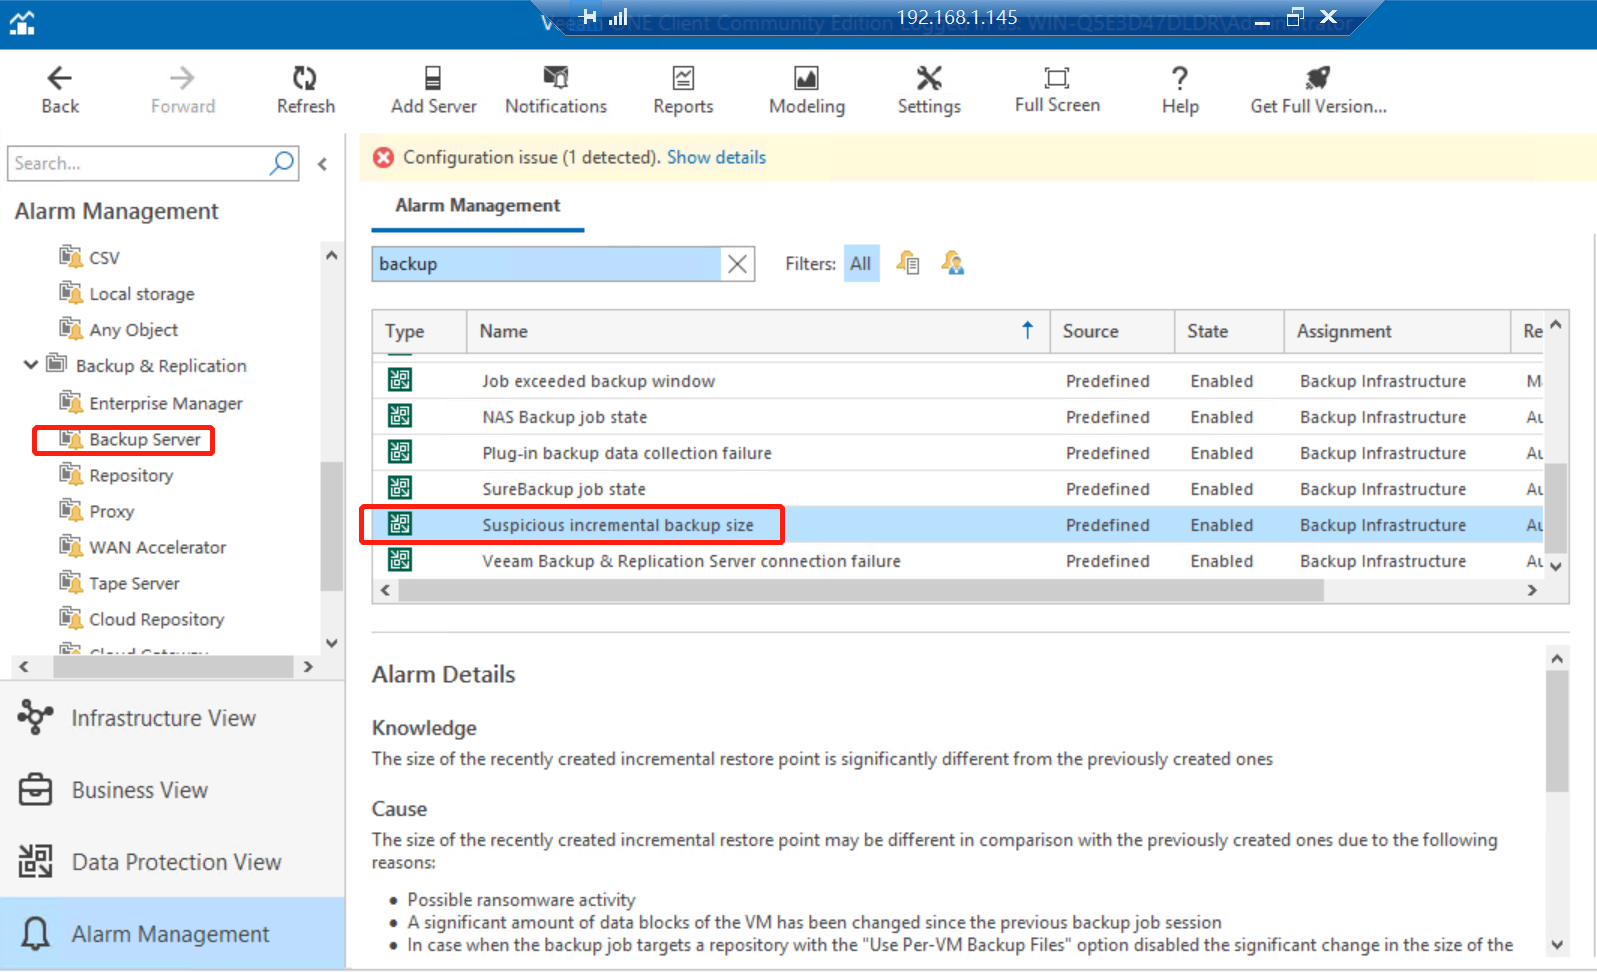Click alarm icon of Job exceeded backup window
This screenshot has width=1597, height=972.
click(x=400, y=380)
